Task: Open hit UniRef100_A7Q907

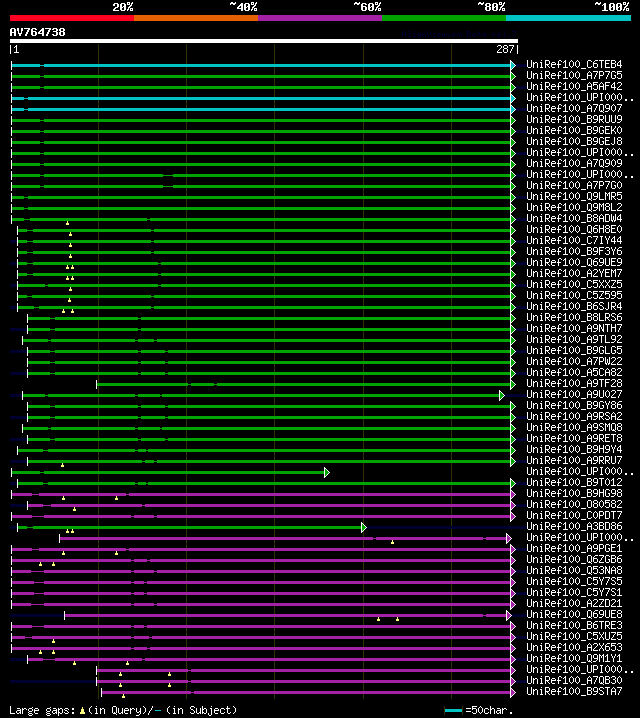Action: coord(574,108)
